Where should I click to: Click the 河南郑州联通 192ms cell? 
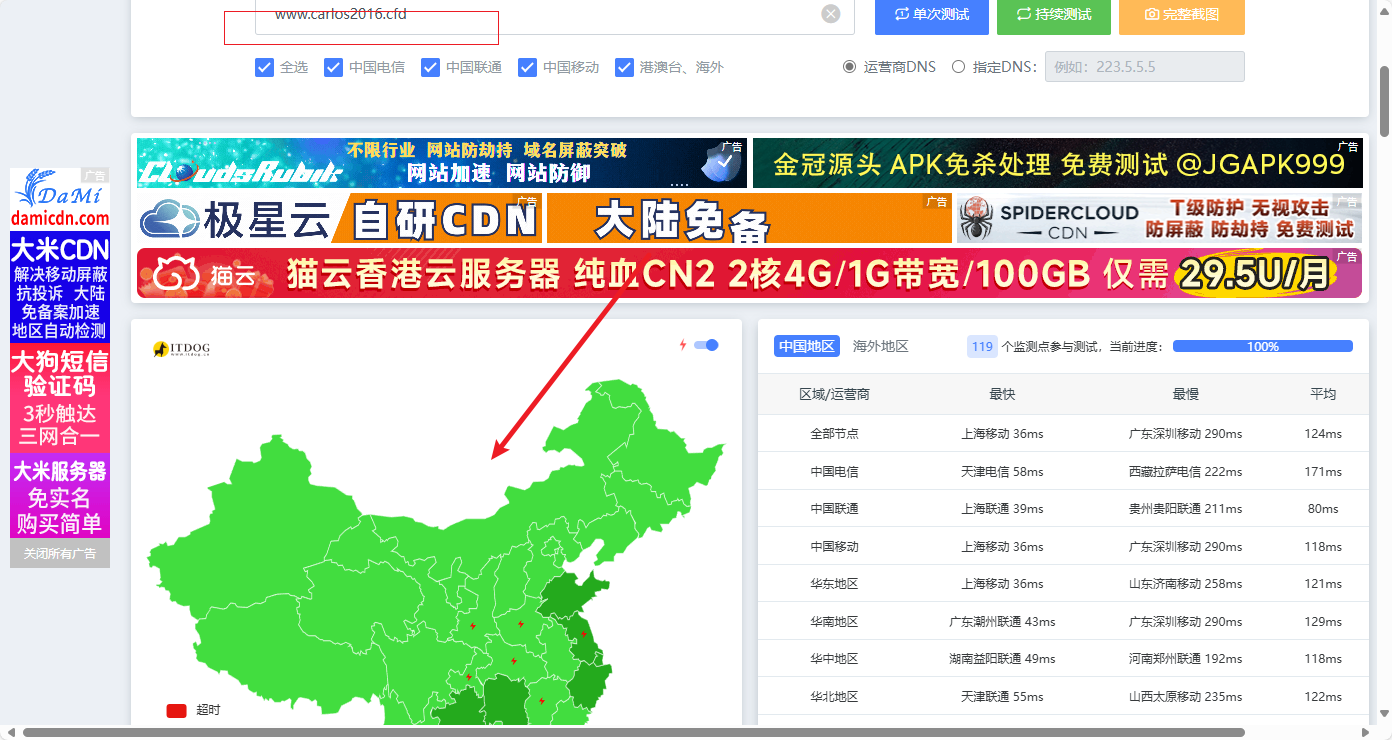[1186, 659]
